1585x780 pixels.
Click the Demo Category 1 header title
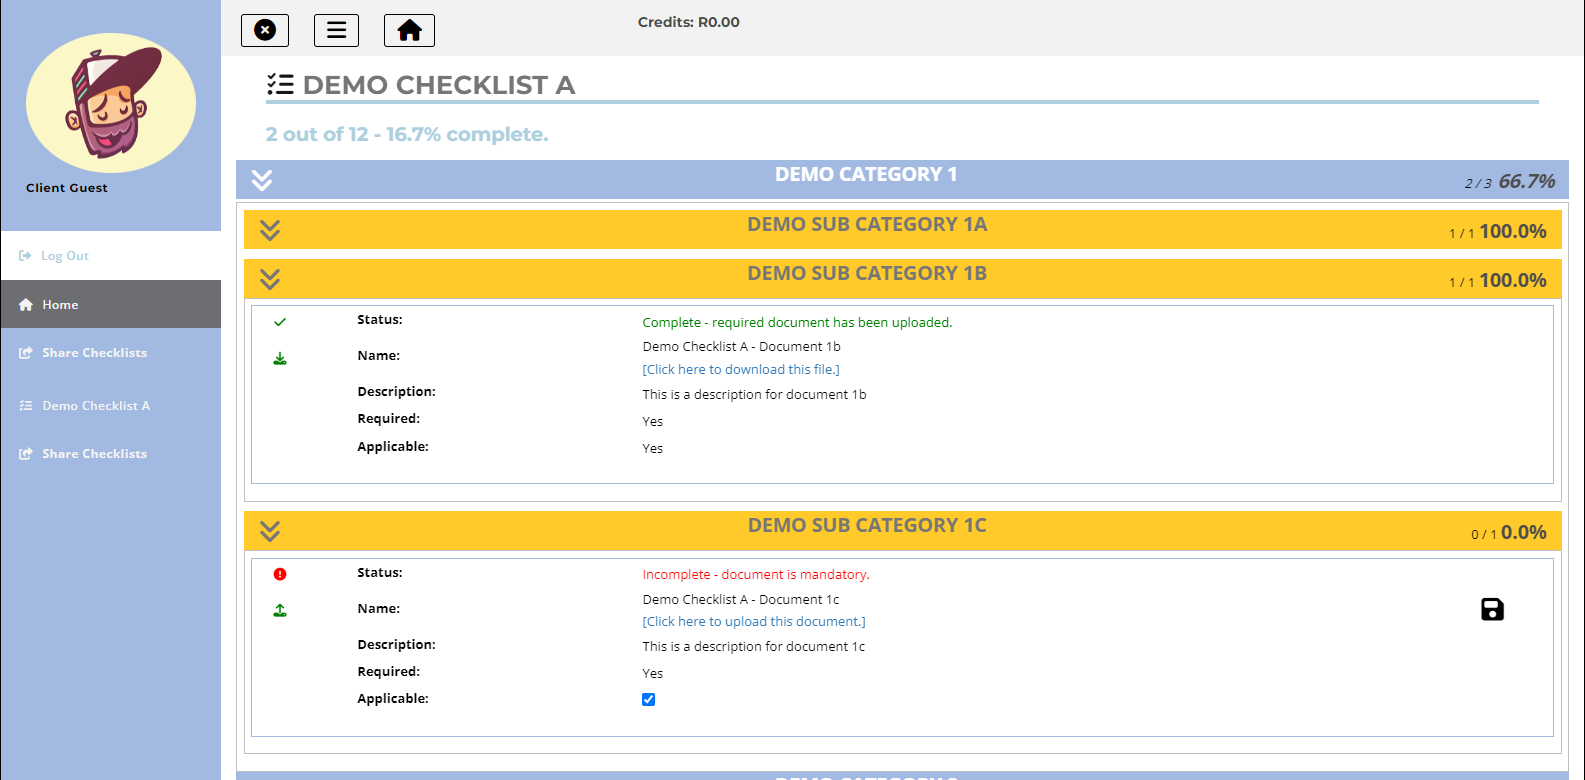point(866,174)
